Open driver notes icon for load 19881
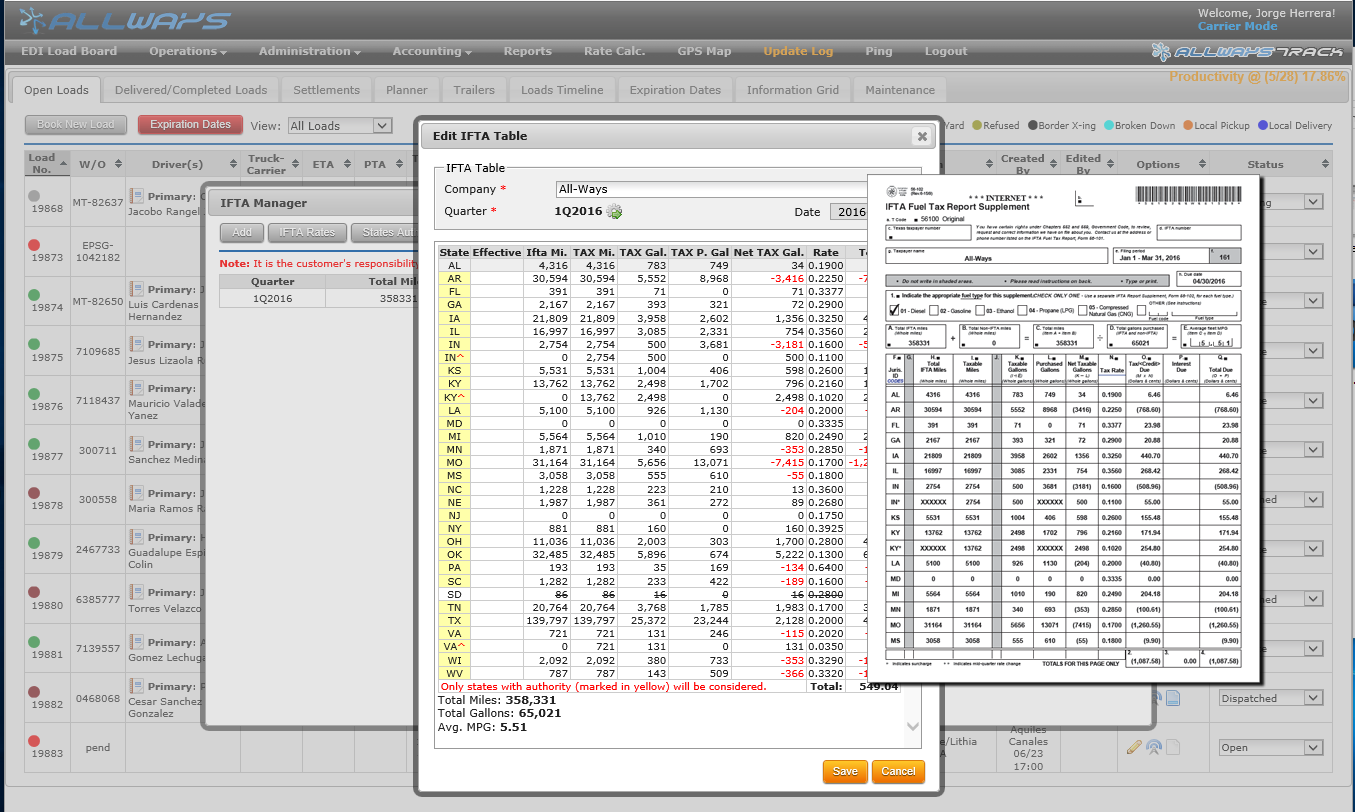The height and width of the screenshot is (812, 1355). point(137,642)
